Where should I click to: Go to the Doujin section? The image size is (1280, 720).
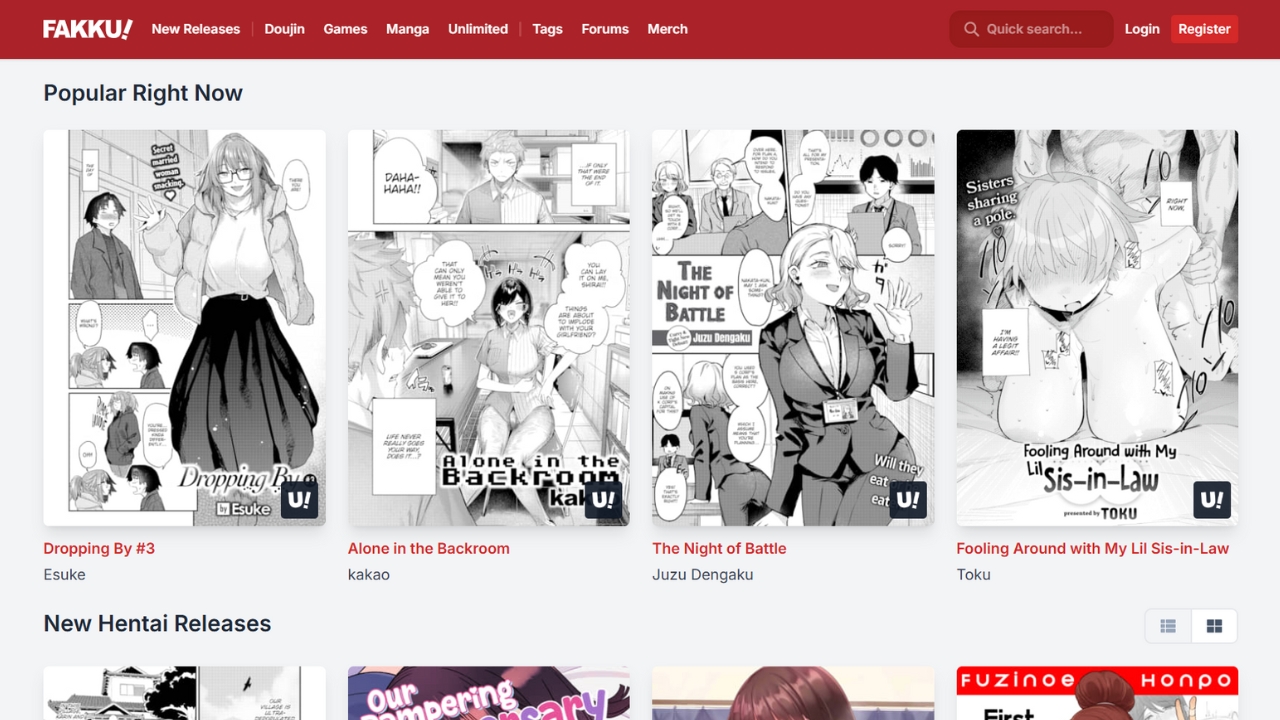[x=285, y=29]
